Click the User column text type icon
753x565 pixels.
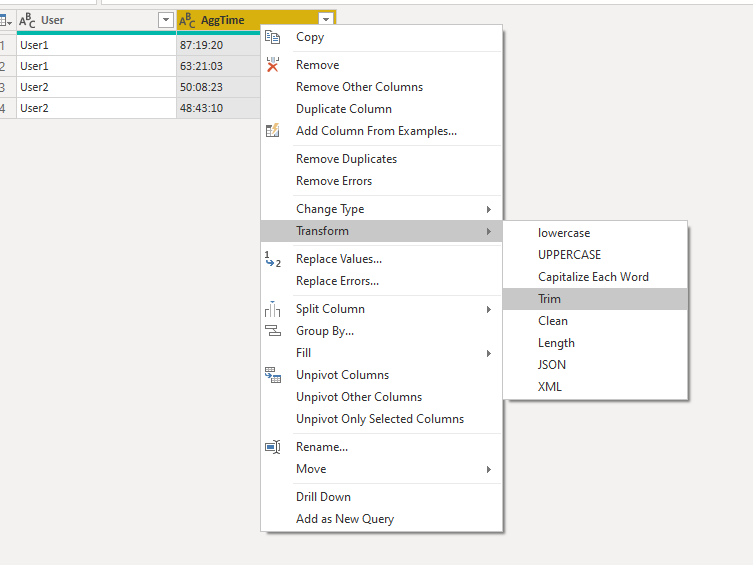click(27, 20)
